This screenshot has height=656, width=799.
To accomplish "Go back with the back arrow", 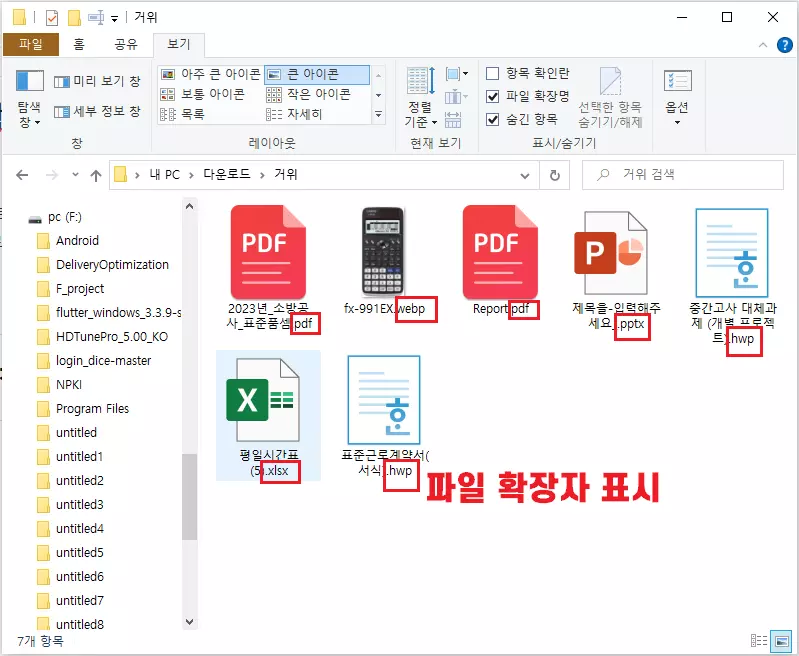I will (x=22, y=175).
